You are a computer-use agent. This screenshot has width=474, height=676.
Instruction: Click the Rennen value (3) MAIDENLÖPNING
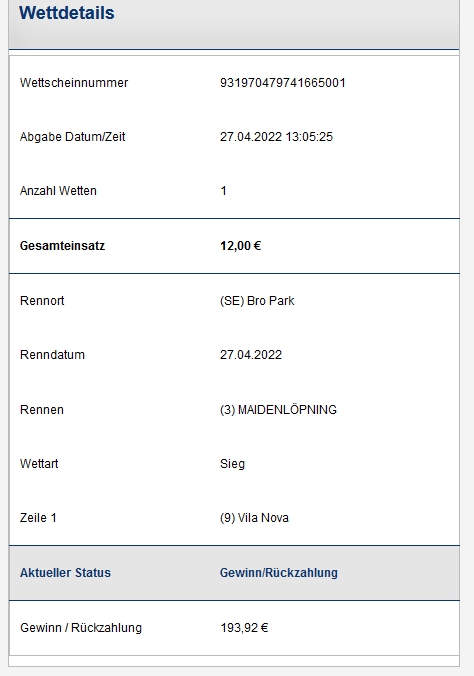tap(278, 410)
